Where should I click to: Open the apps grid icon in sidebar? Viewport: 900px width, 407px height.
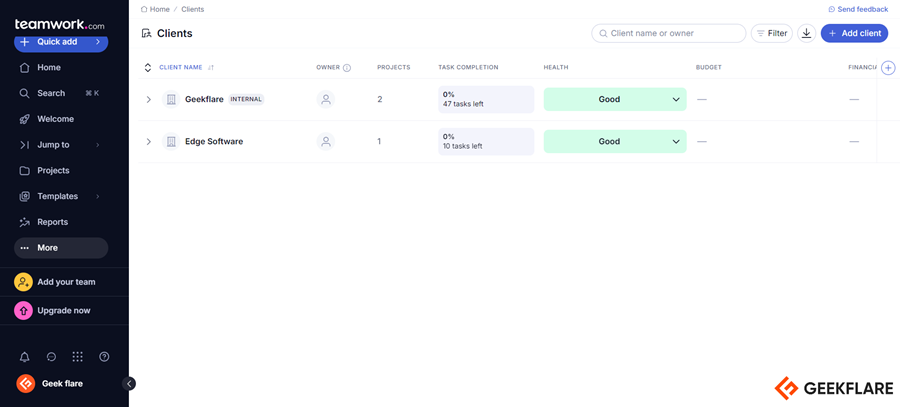[x=77, y=357]
